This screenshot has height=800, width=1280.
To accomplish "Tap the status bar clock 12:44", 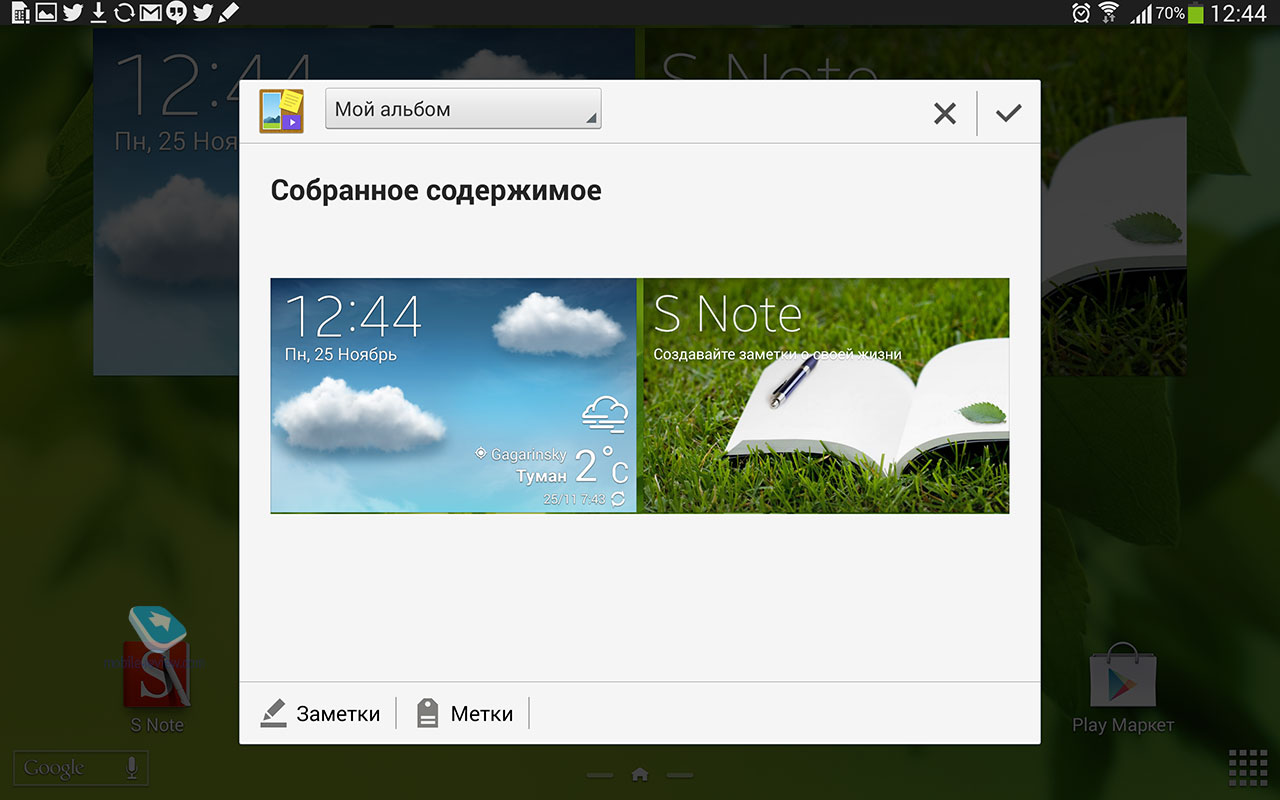I will pyautogui.click(x=1238, y=13).
